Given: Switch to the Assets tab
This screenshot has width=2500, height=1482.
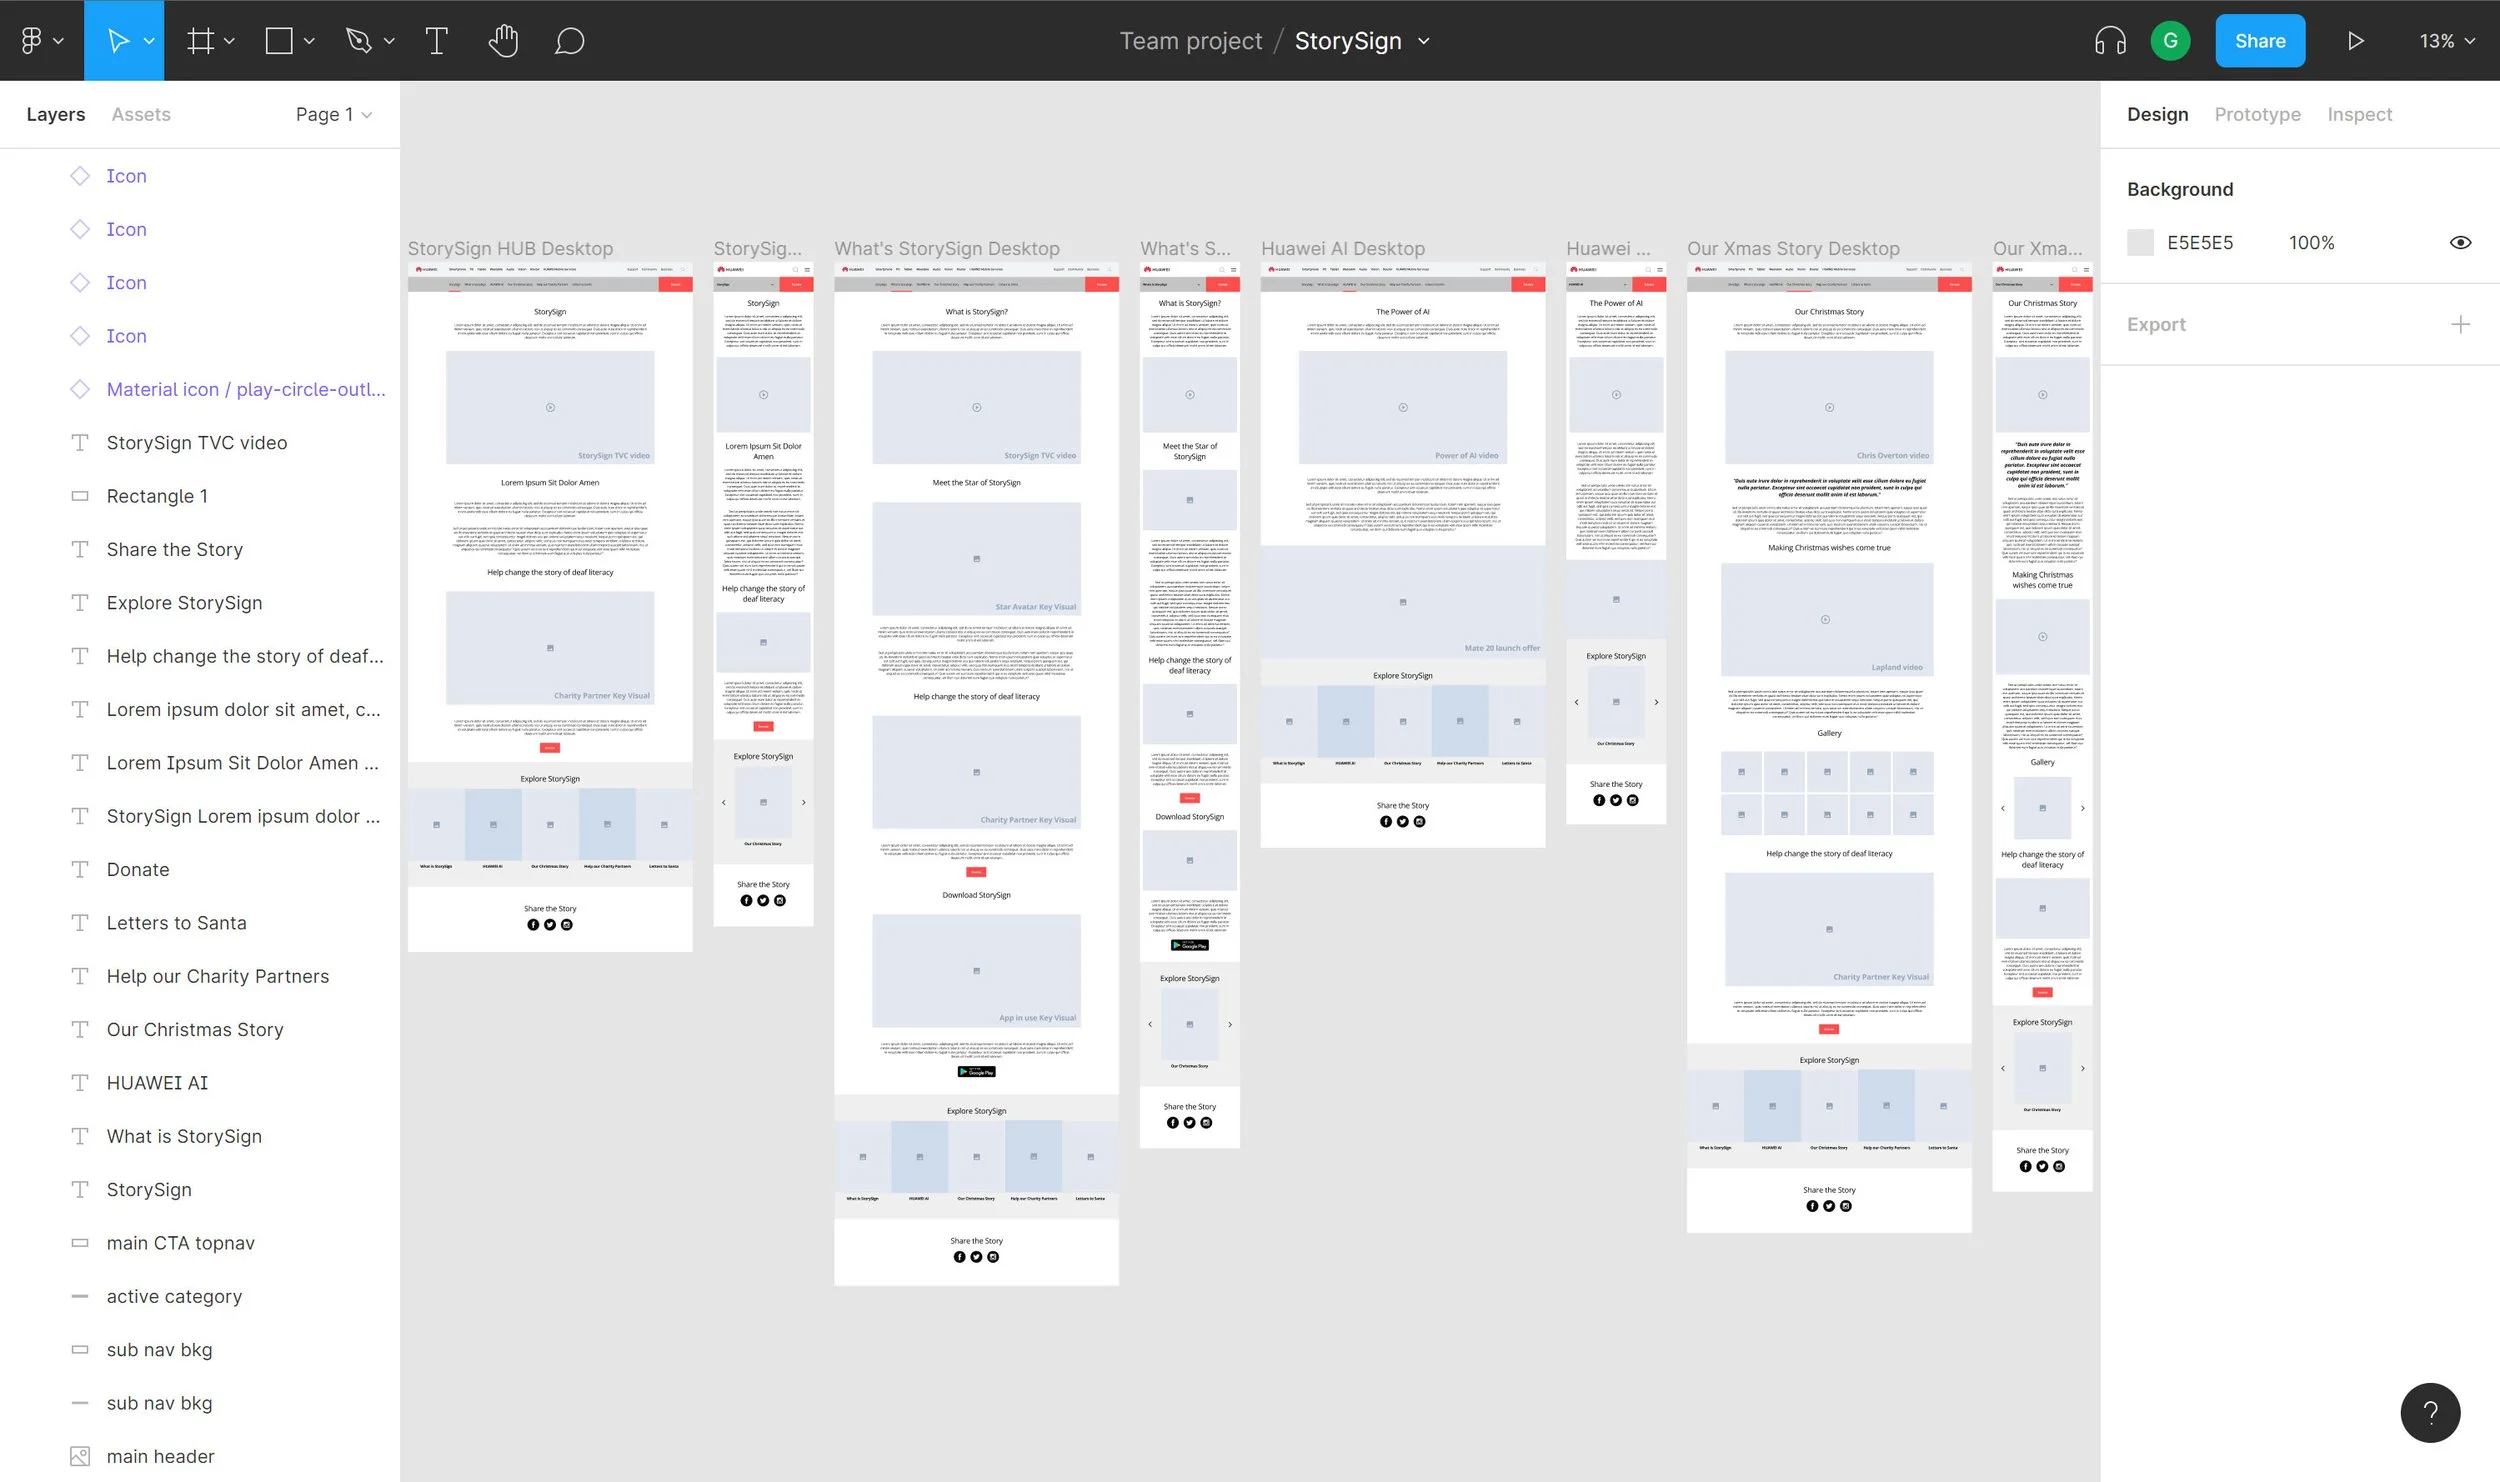Looking at the screenshot, I should coord(141,115).
